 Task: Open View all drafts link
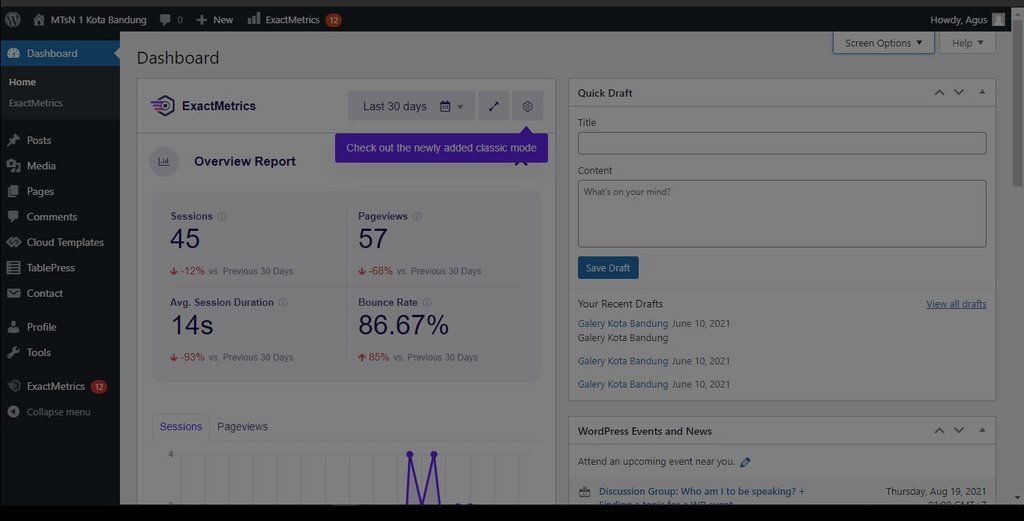(956, 304)
